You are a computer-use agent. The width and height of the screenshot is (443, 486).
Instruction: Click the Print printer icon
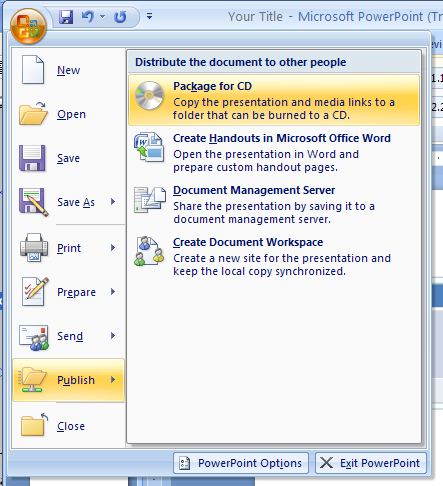[34, 247]
